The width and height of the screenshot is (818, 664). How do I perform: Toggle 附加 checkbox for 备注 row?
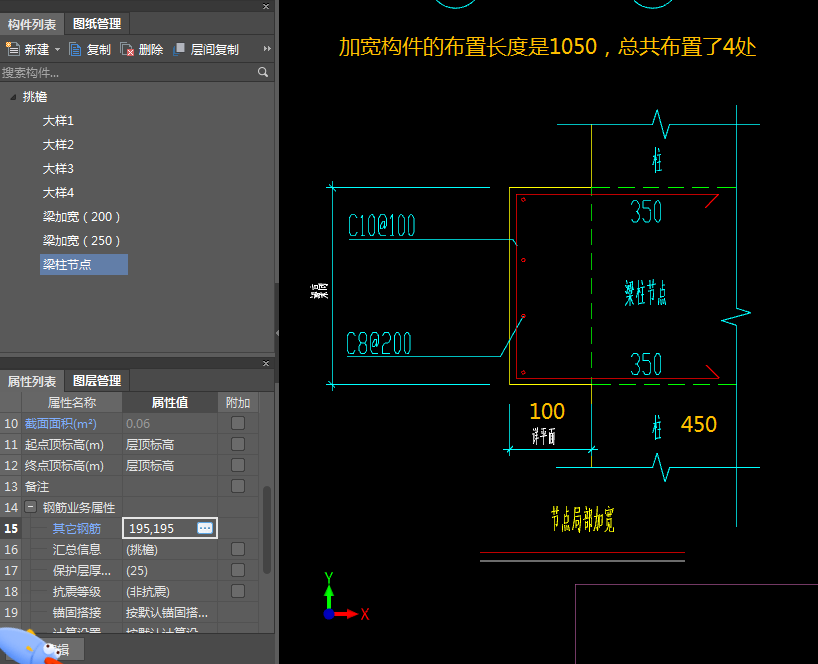(238, 486)
